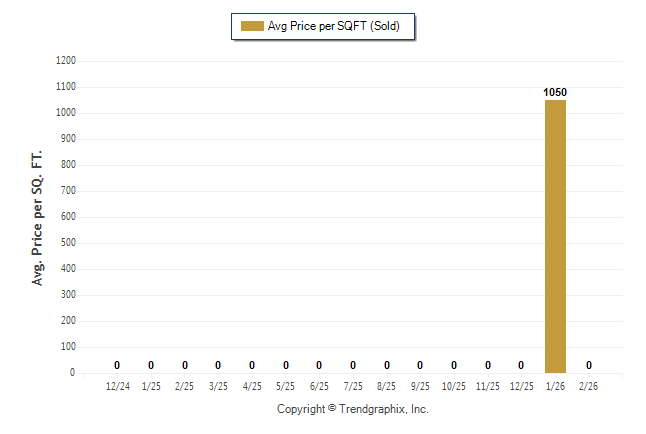Click the zero data label for 2/26
646x434 pixels.
589,365
